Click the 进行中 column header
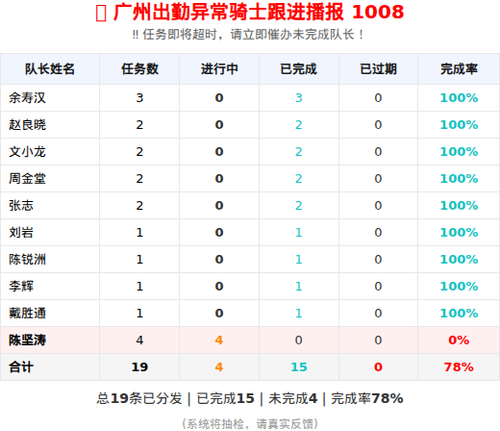The image size is (500, 431). (x=219, y=69)
